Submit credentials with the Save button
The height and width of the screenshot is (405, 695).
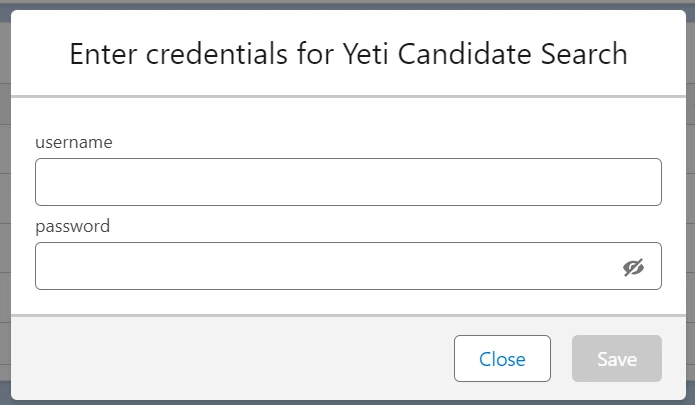coord(617,358)
